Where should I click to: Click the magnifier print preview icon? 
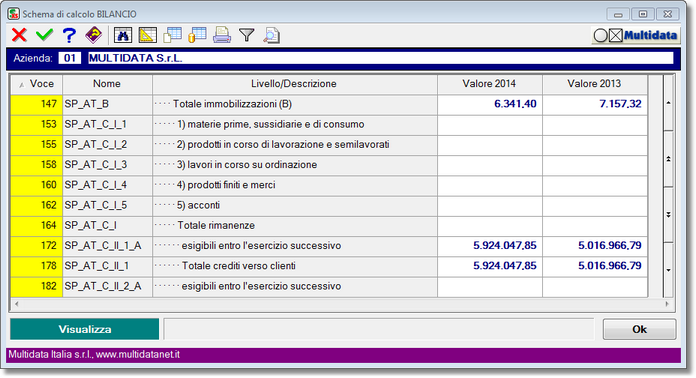coord(271,35)
